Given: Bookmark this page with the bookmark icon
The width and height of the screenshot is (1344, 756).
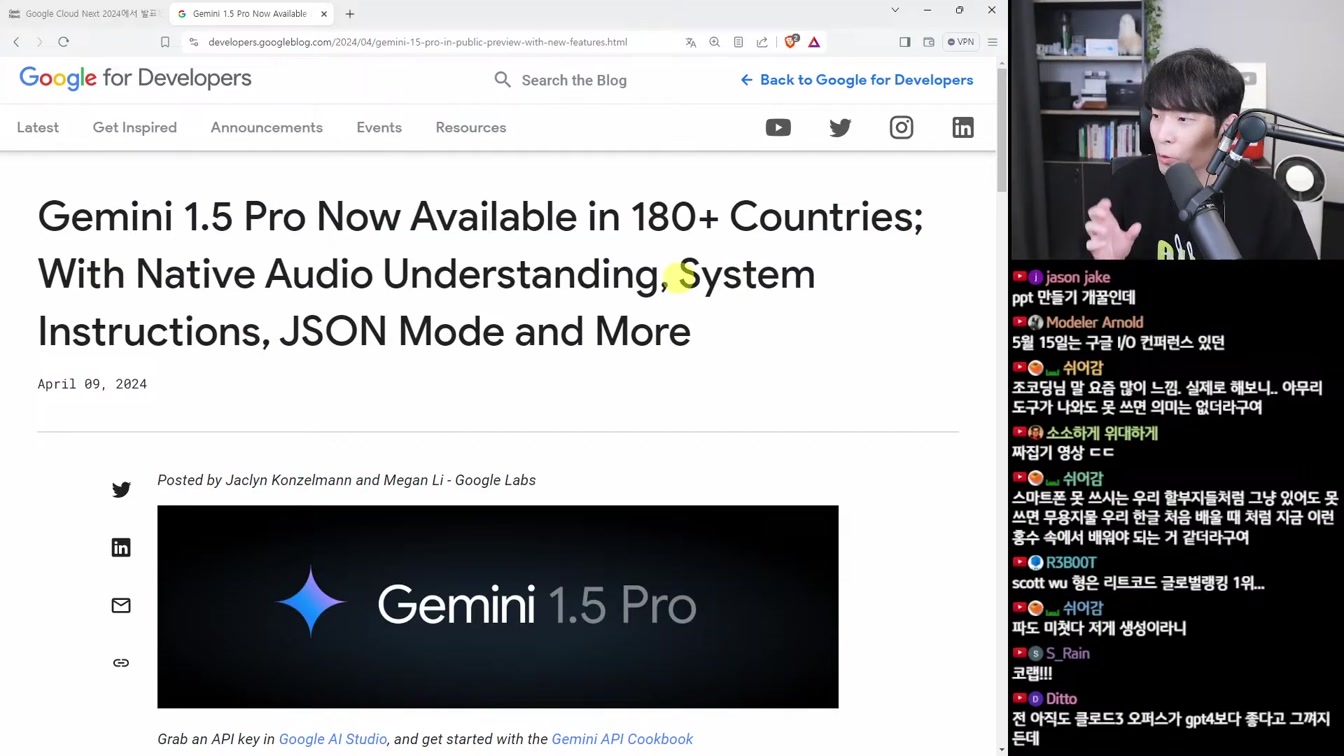Looking at the screenshot, I should click(165, 42).
